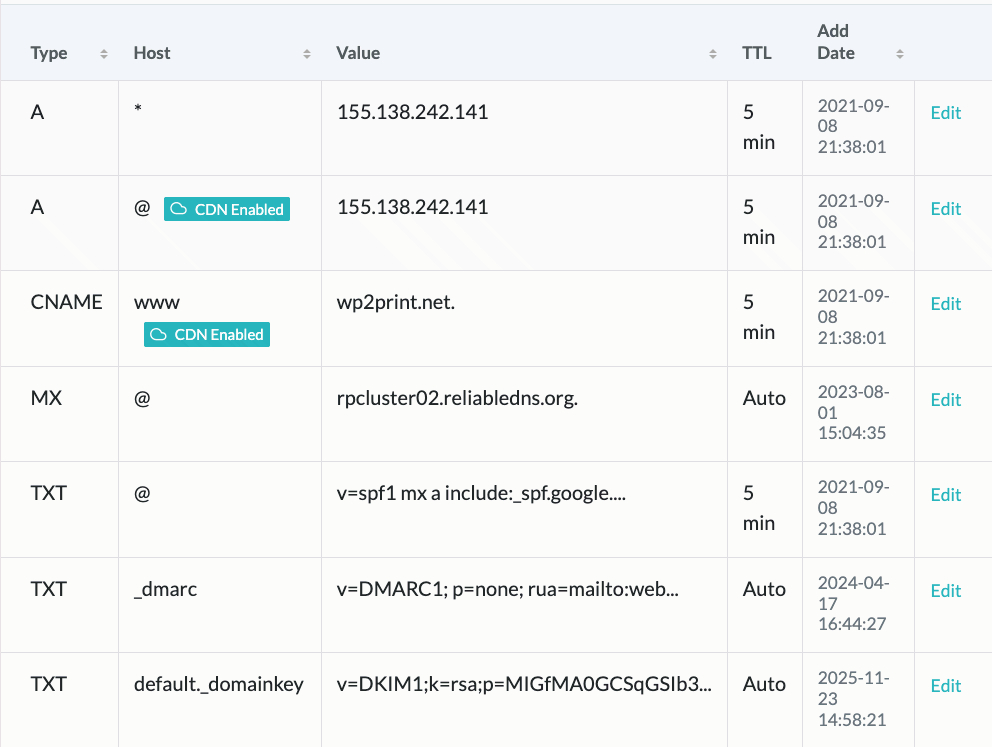The width and height of the screenshot is (992, 747).
Task: Edit the www CNAME record
Action: coord(945,303)
